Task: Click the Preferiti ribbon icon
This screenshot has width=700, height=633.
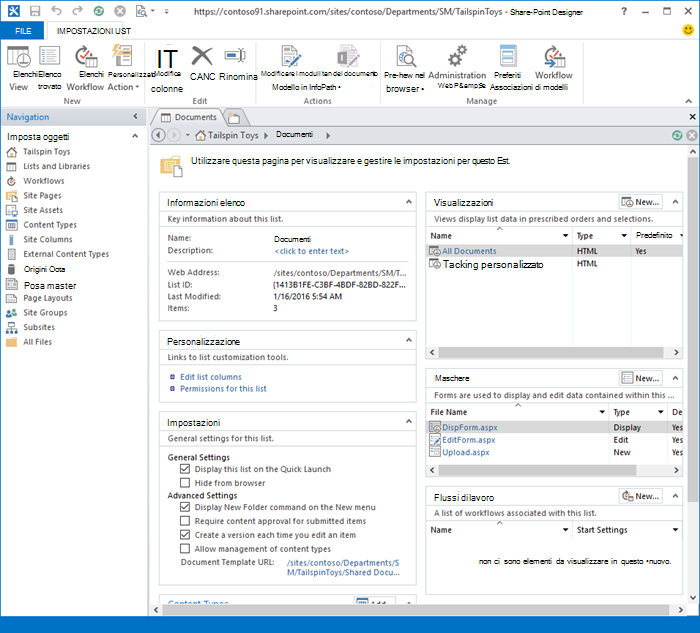Action: pyautogui.click(x=508, y=56)
